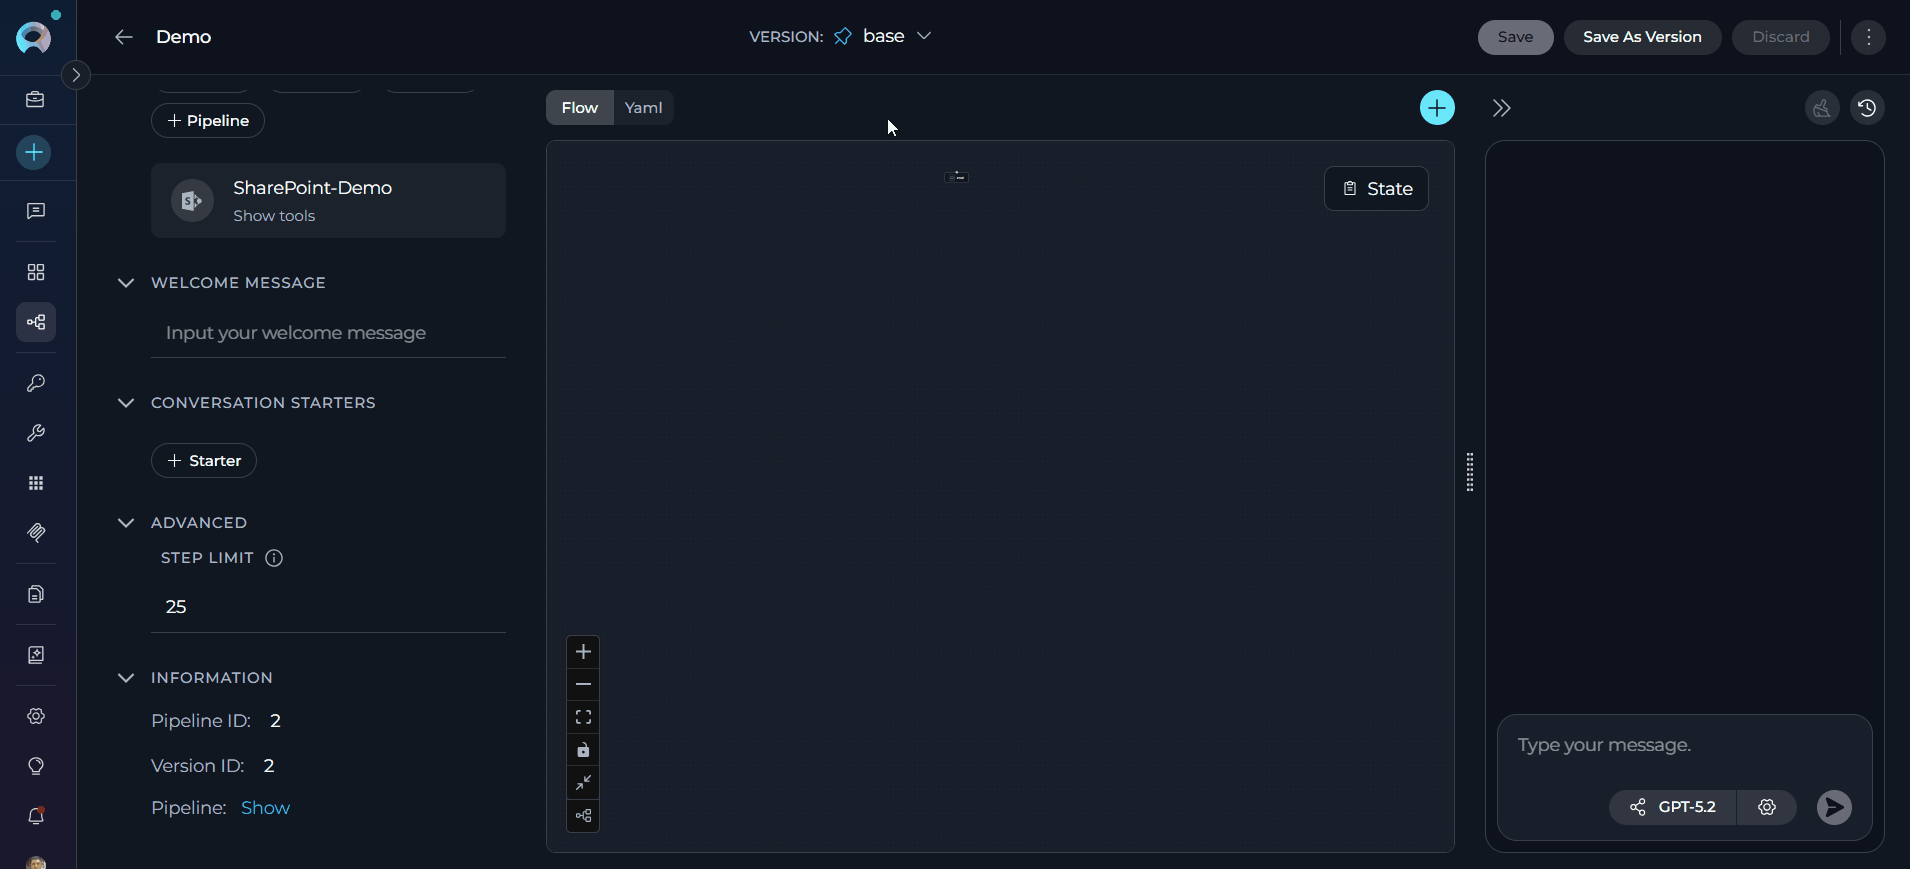Screen dimensions: 1910x869
Task: Click the canvas zoom out minus button
Action: coord(583,685)
